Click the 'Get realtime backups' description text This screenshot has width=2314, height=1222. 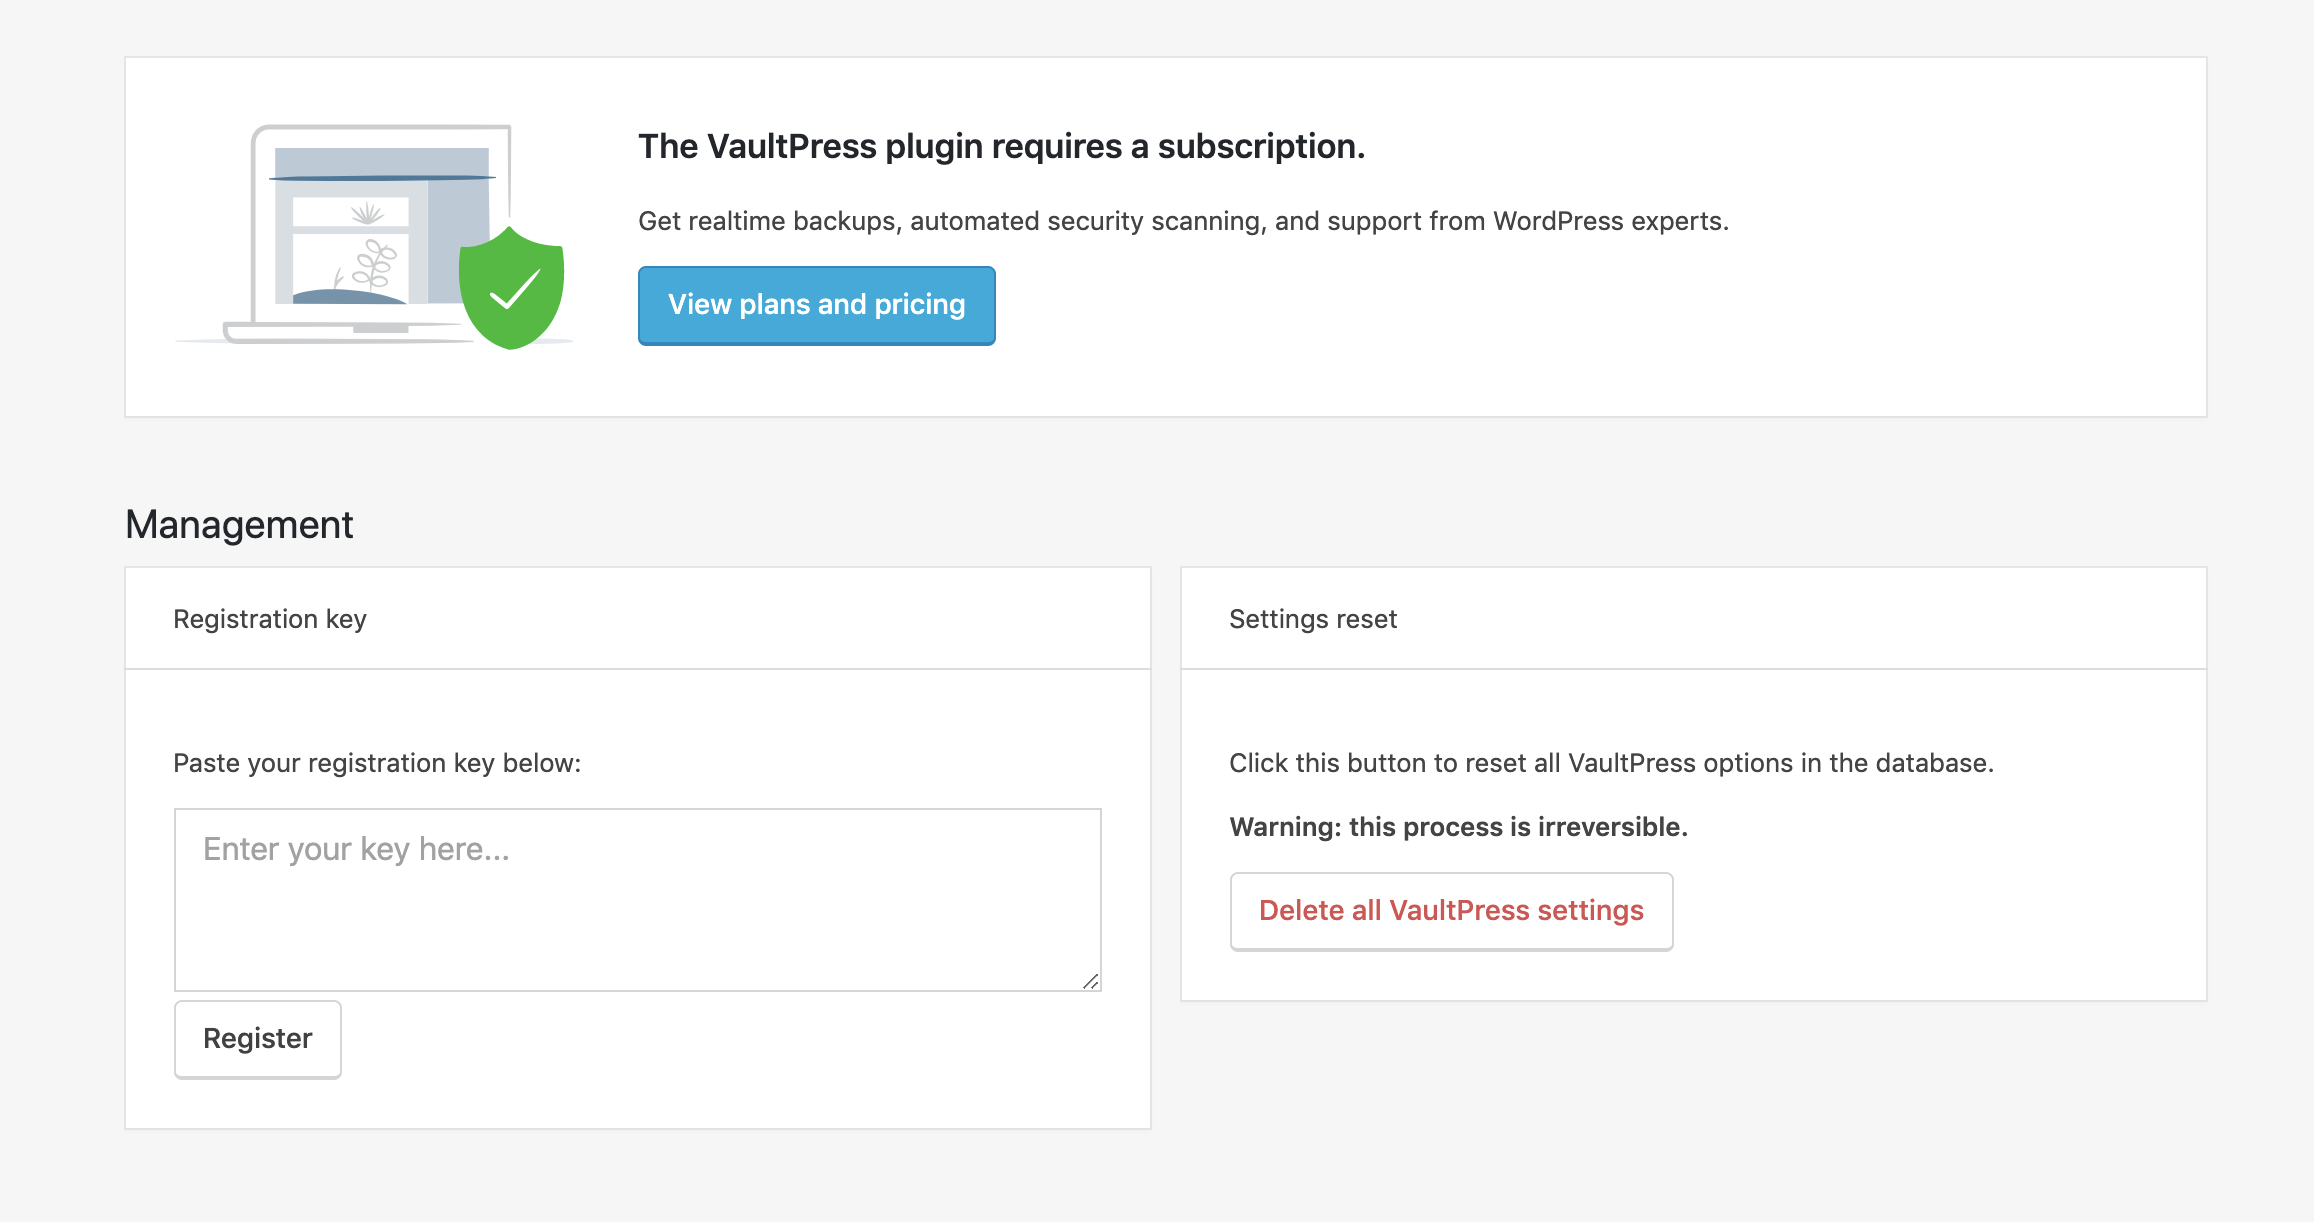(1183, 221)
